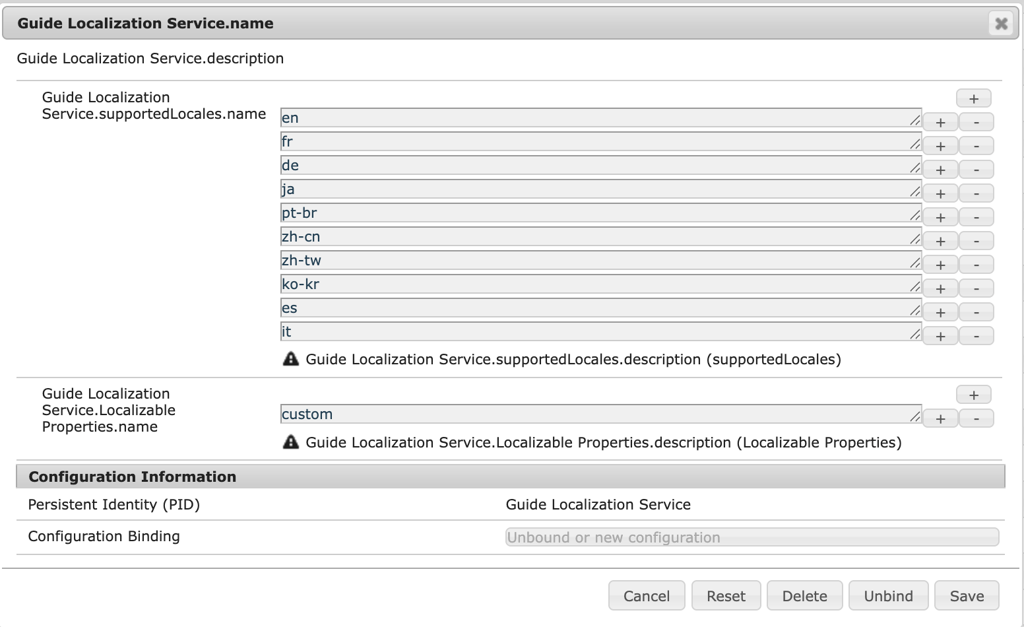Remove the 'custom' localizable property entry

[x=976, y=418]
